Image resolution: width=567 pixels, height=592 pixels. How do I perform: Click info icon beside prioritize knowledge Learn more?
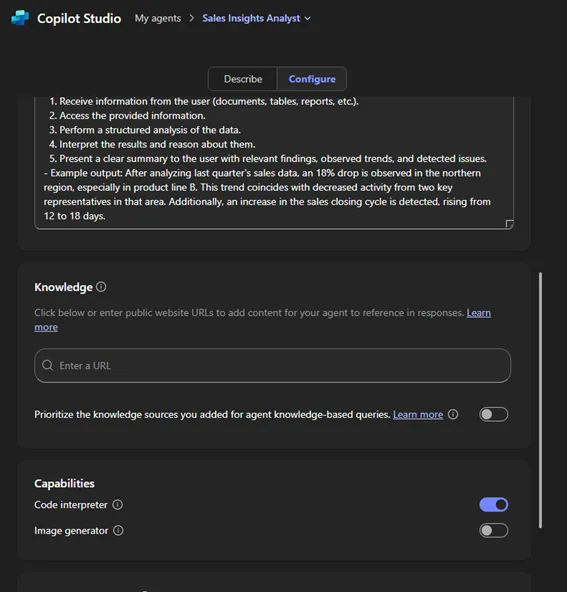click(453, 415)
